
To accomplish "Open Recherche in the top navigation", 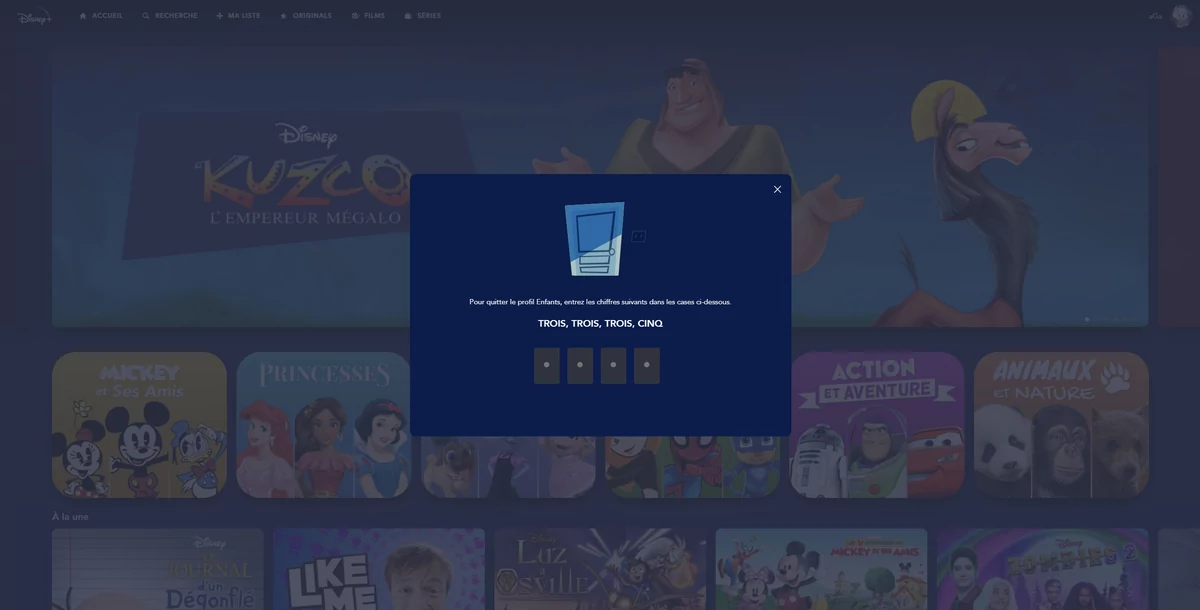I will [170, 16].
